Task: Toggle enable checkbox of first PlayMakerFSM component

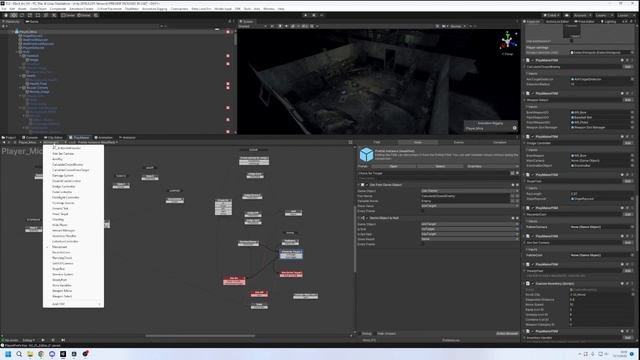Action: pos(533,60)
